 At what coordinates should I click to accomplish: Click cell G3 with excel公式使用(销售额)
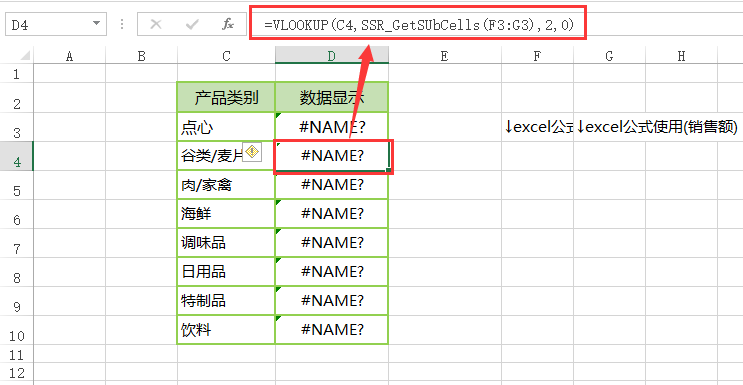pyautogui.click(x=609, y=127)
